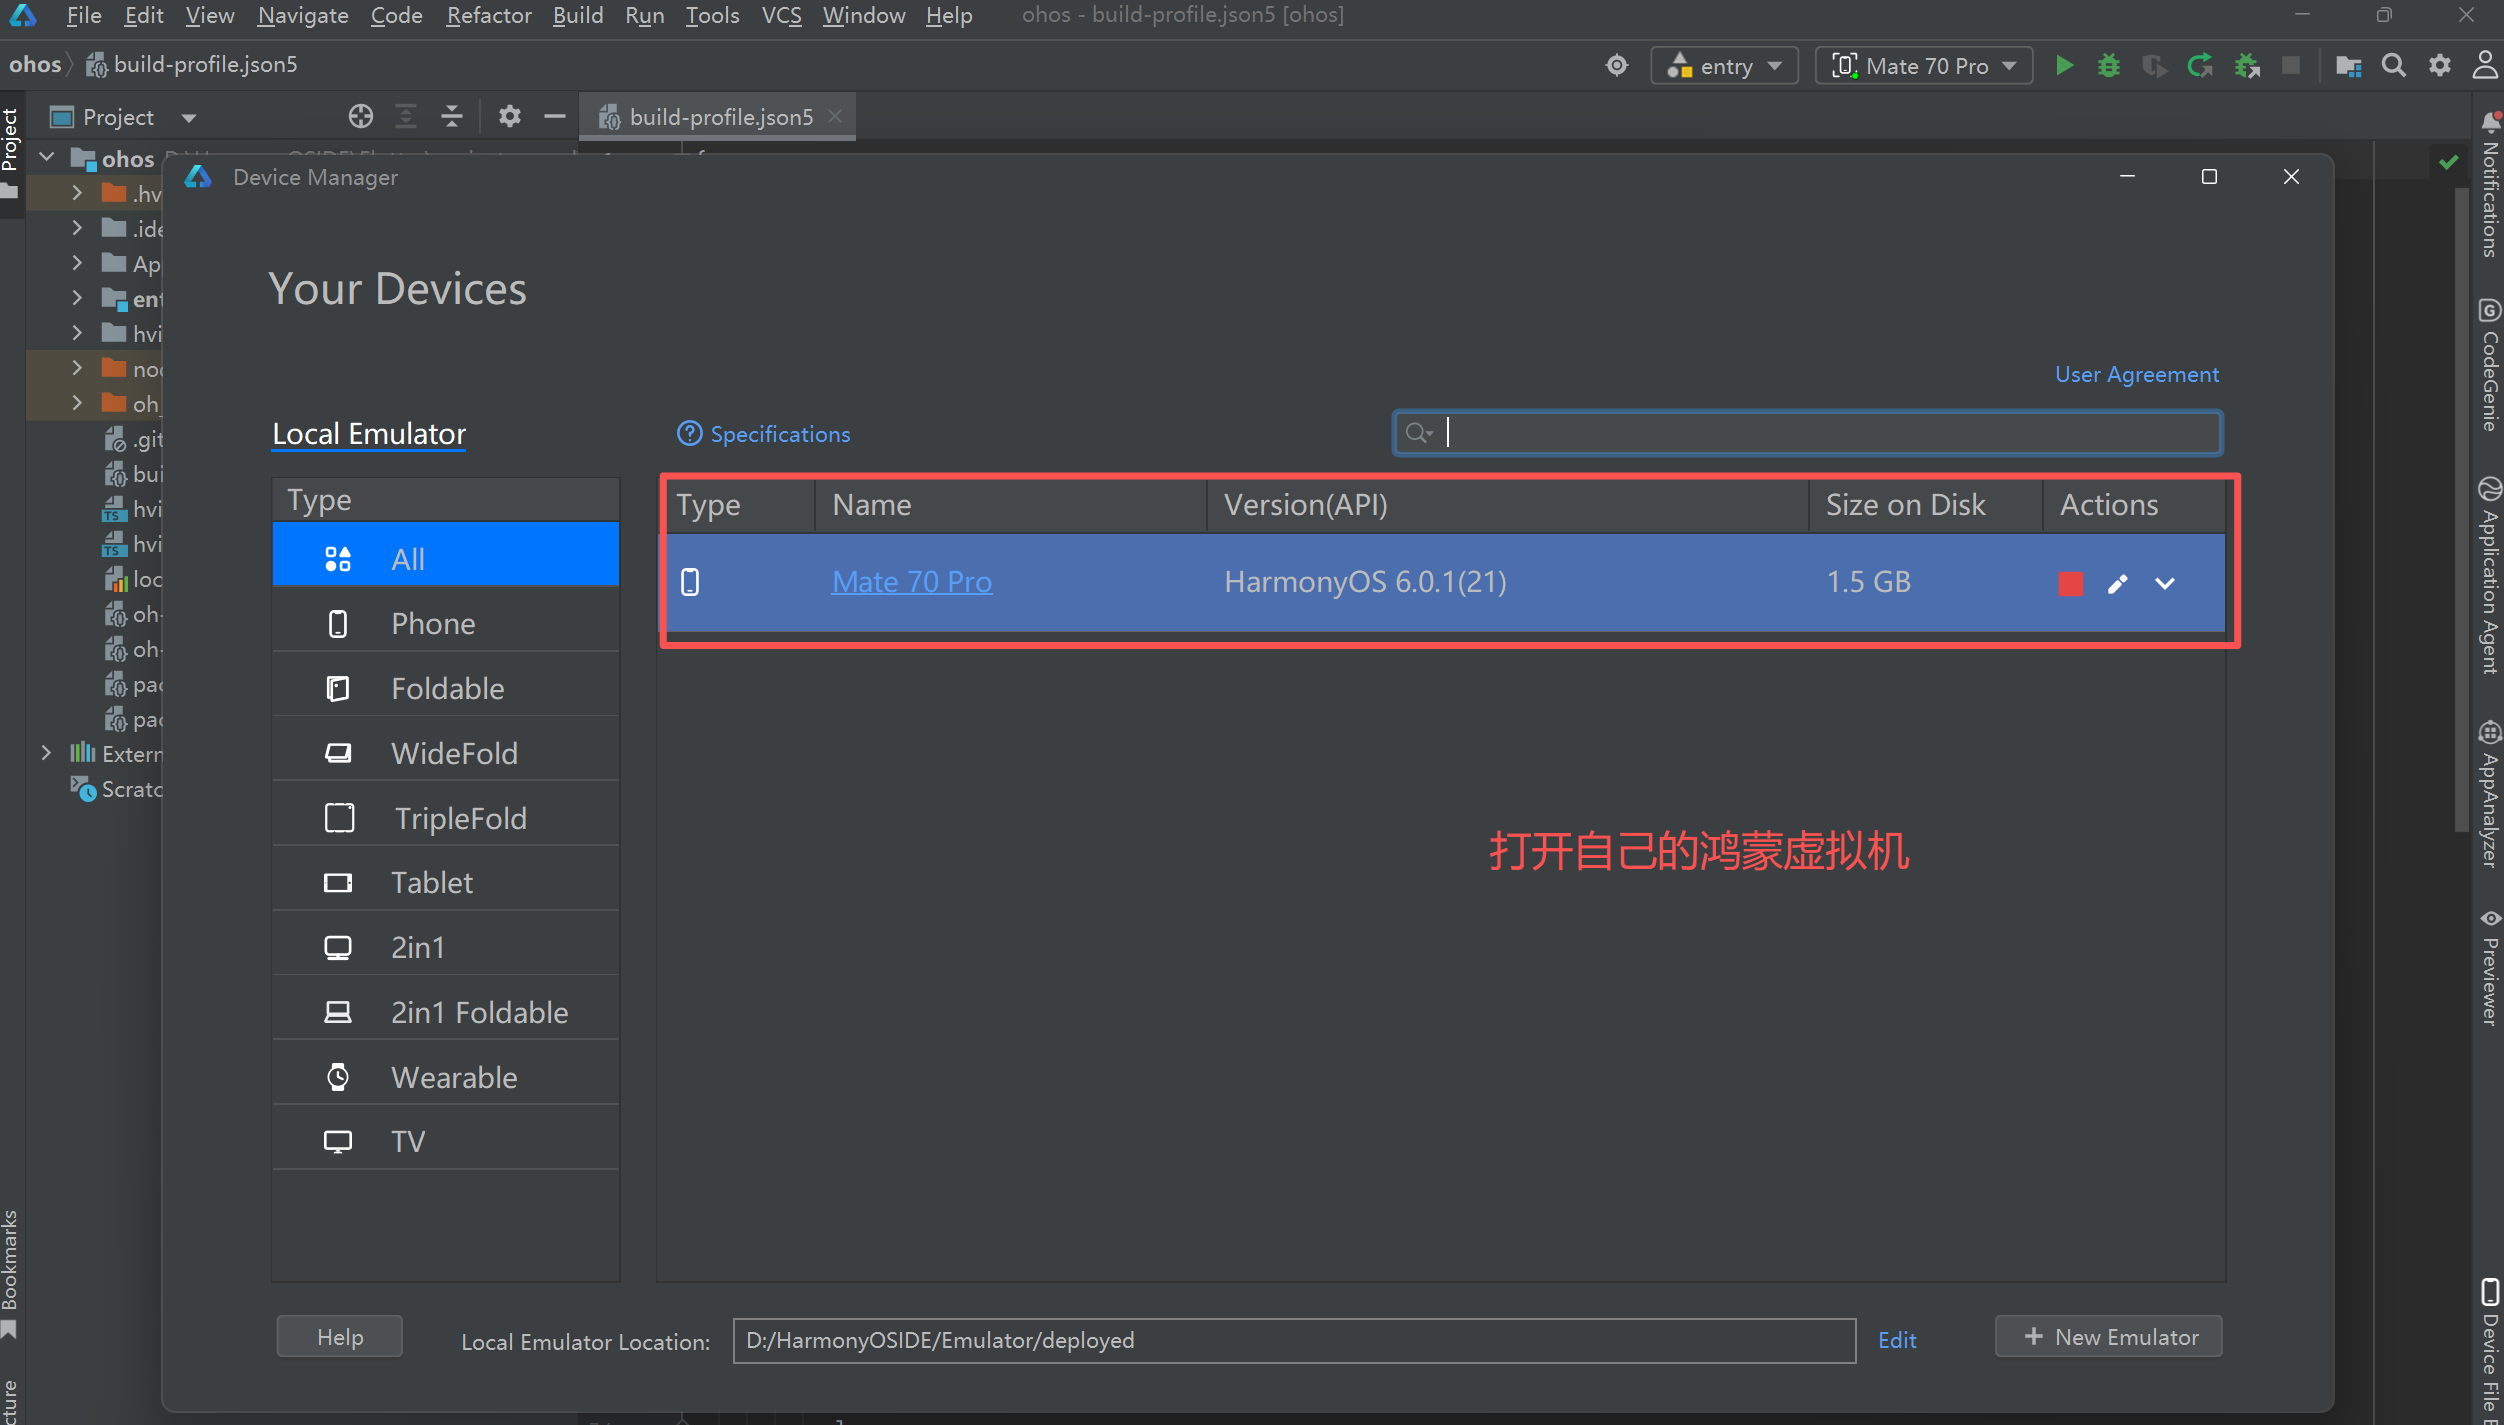The width and height of the screenshot is (2504, 1425).
Task: Expand Mate 70 Pro actions chevron
Action: pyautogui.click(x=2164, y=583)
